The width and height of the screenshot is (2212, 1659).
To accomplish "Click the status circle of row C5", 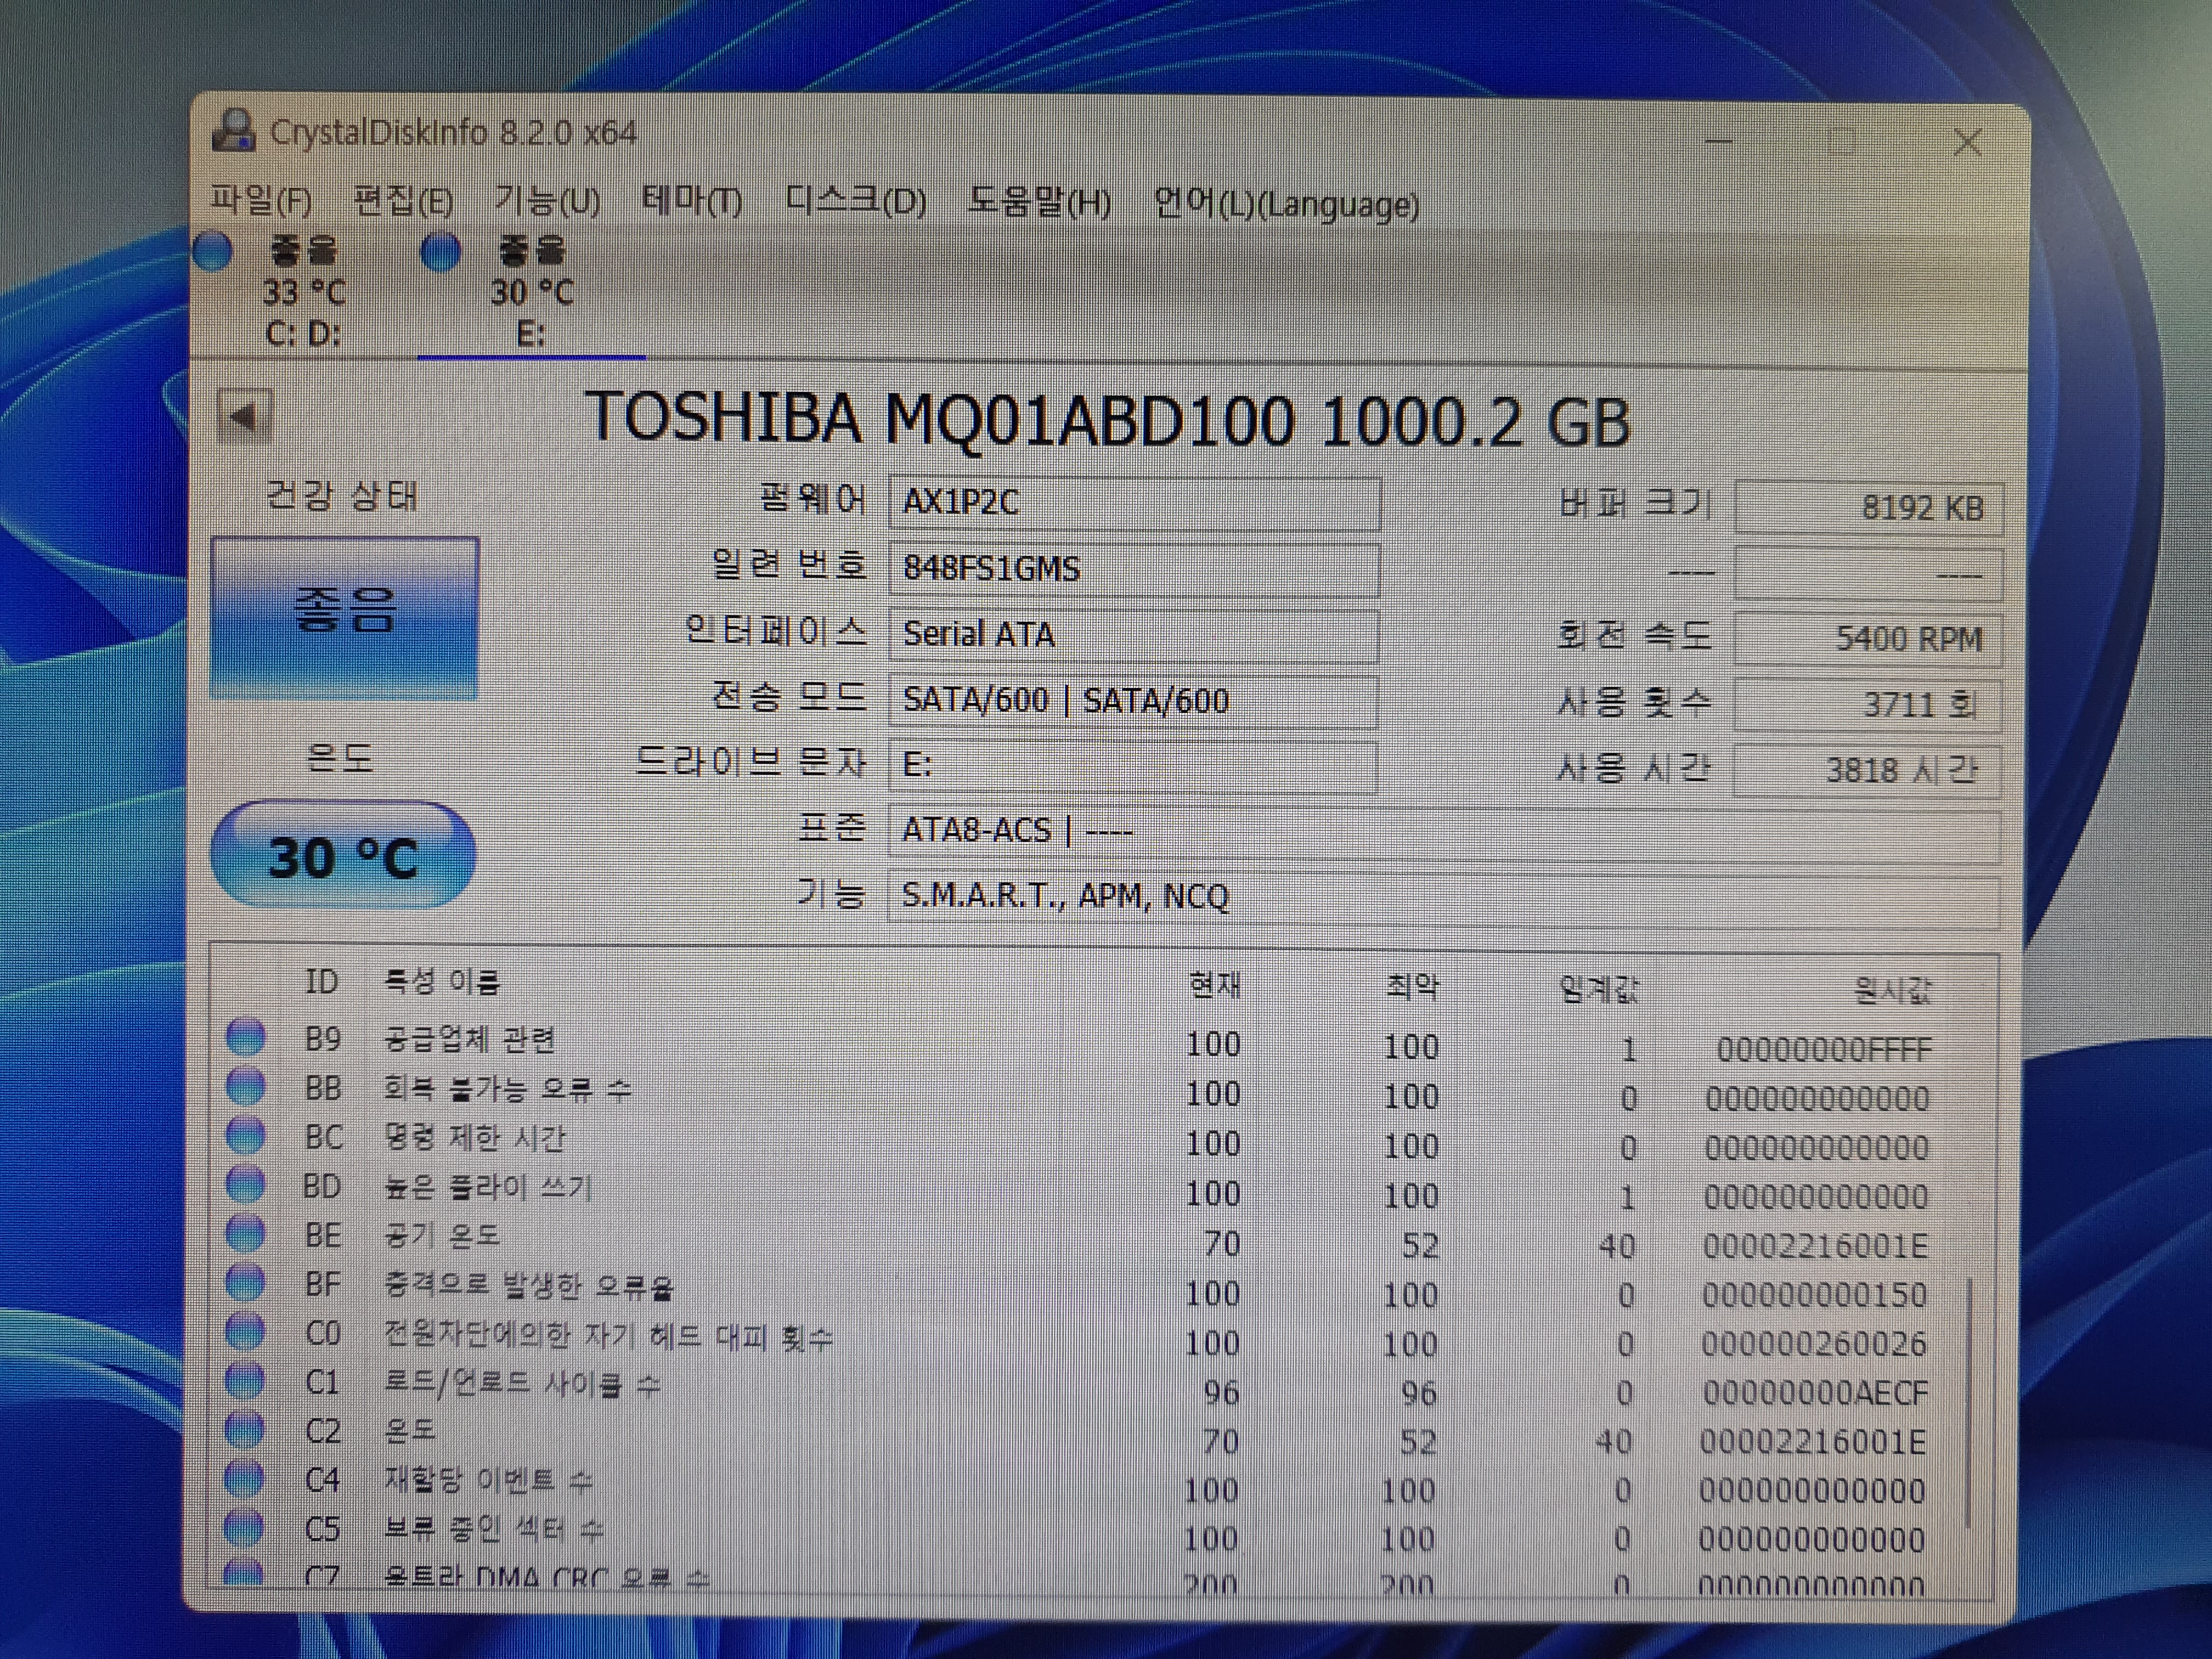I will point(244,1527).
